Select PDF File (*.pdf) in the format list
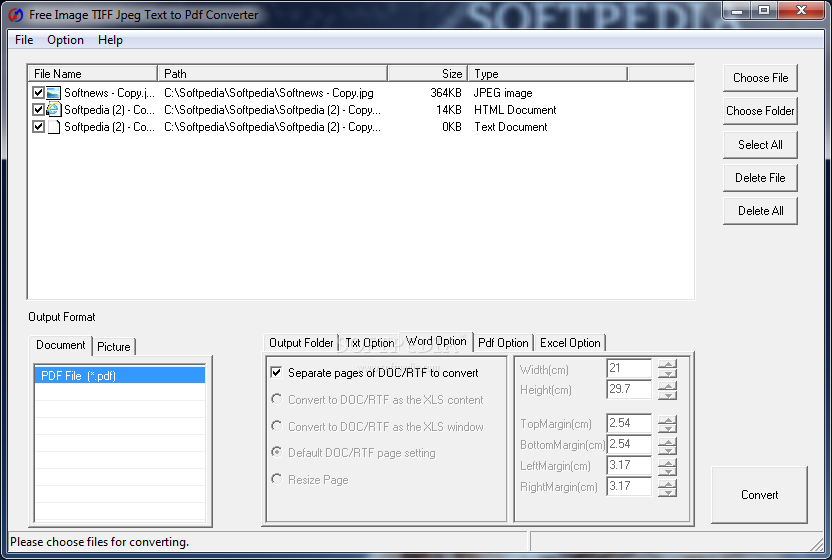 [120, 375]
